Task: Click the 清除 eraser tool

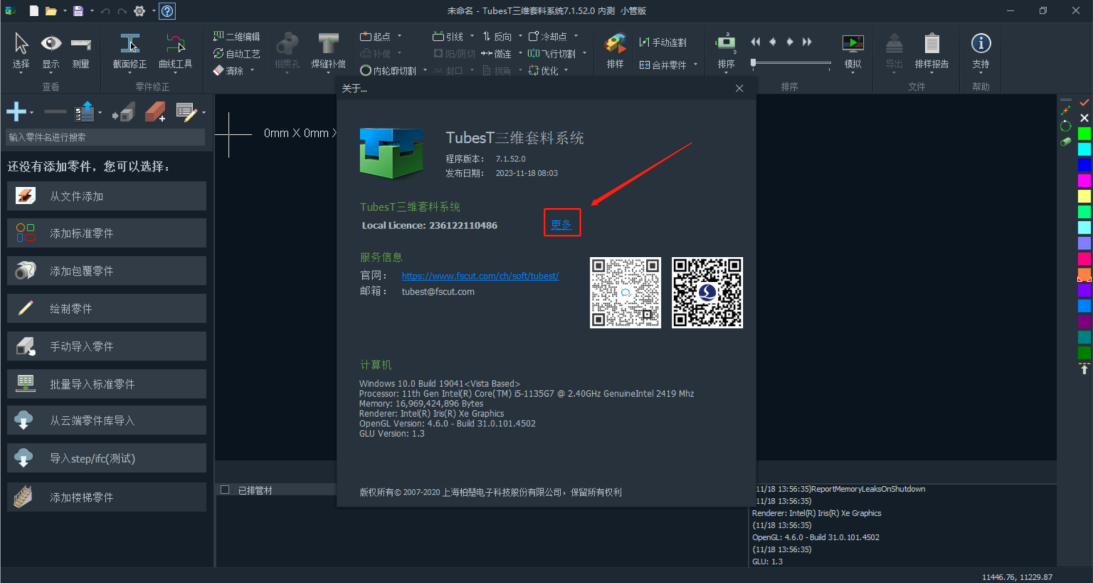Action: point(228,70)
